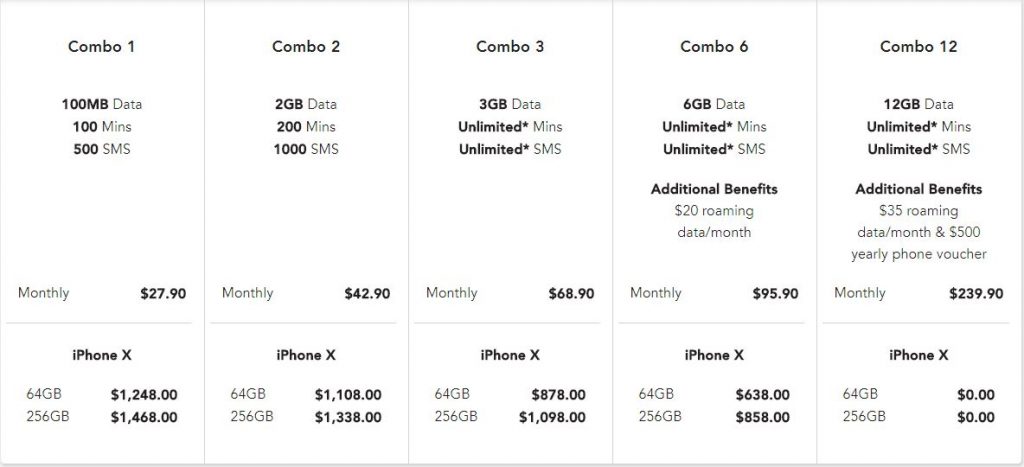
Task: Click the $1,098.00 iPhone X 256GB price
Action: point(552,418)
